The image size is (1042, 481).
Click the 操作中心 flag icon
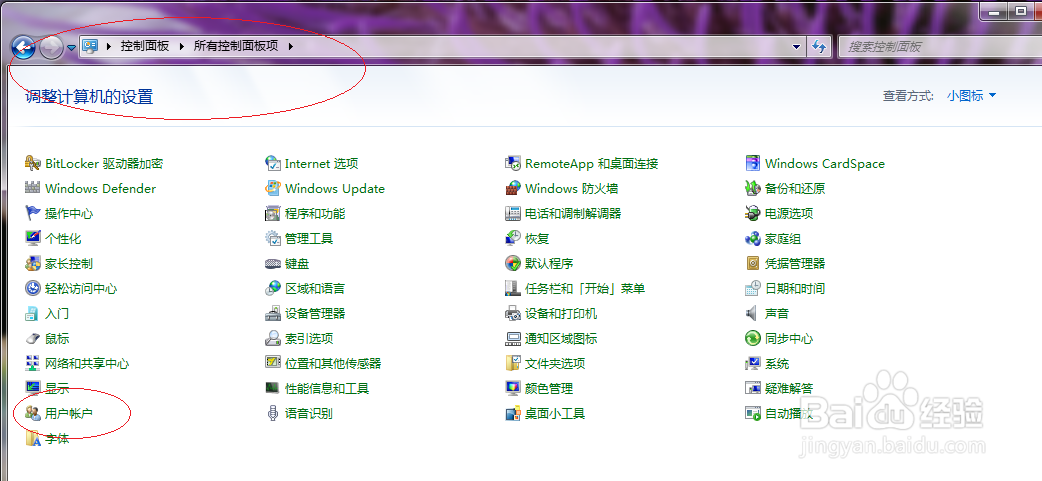pos(33,213)
